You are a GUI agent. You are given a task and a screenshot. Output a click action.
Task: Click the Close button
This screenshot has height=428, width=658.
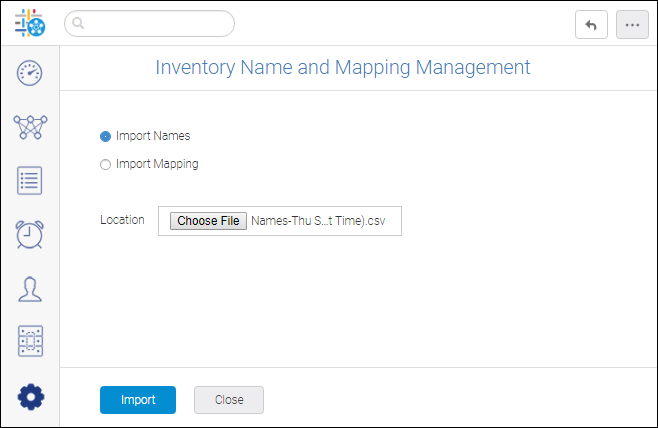pos(229,400)
